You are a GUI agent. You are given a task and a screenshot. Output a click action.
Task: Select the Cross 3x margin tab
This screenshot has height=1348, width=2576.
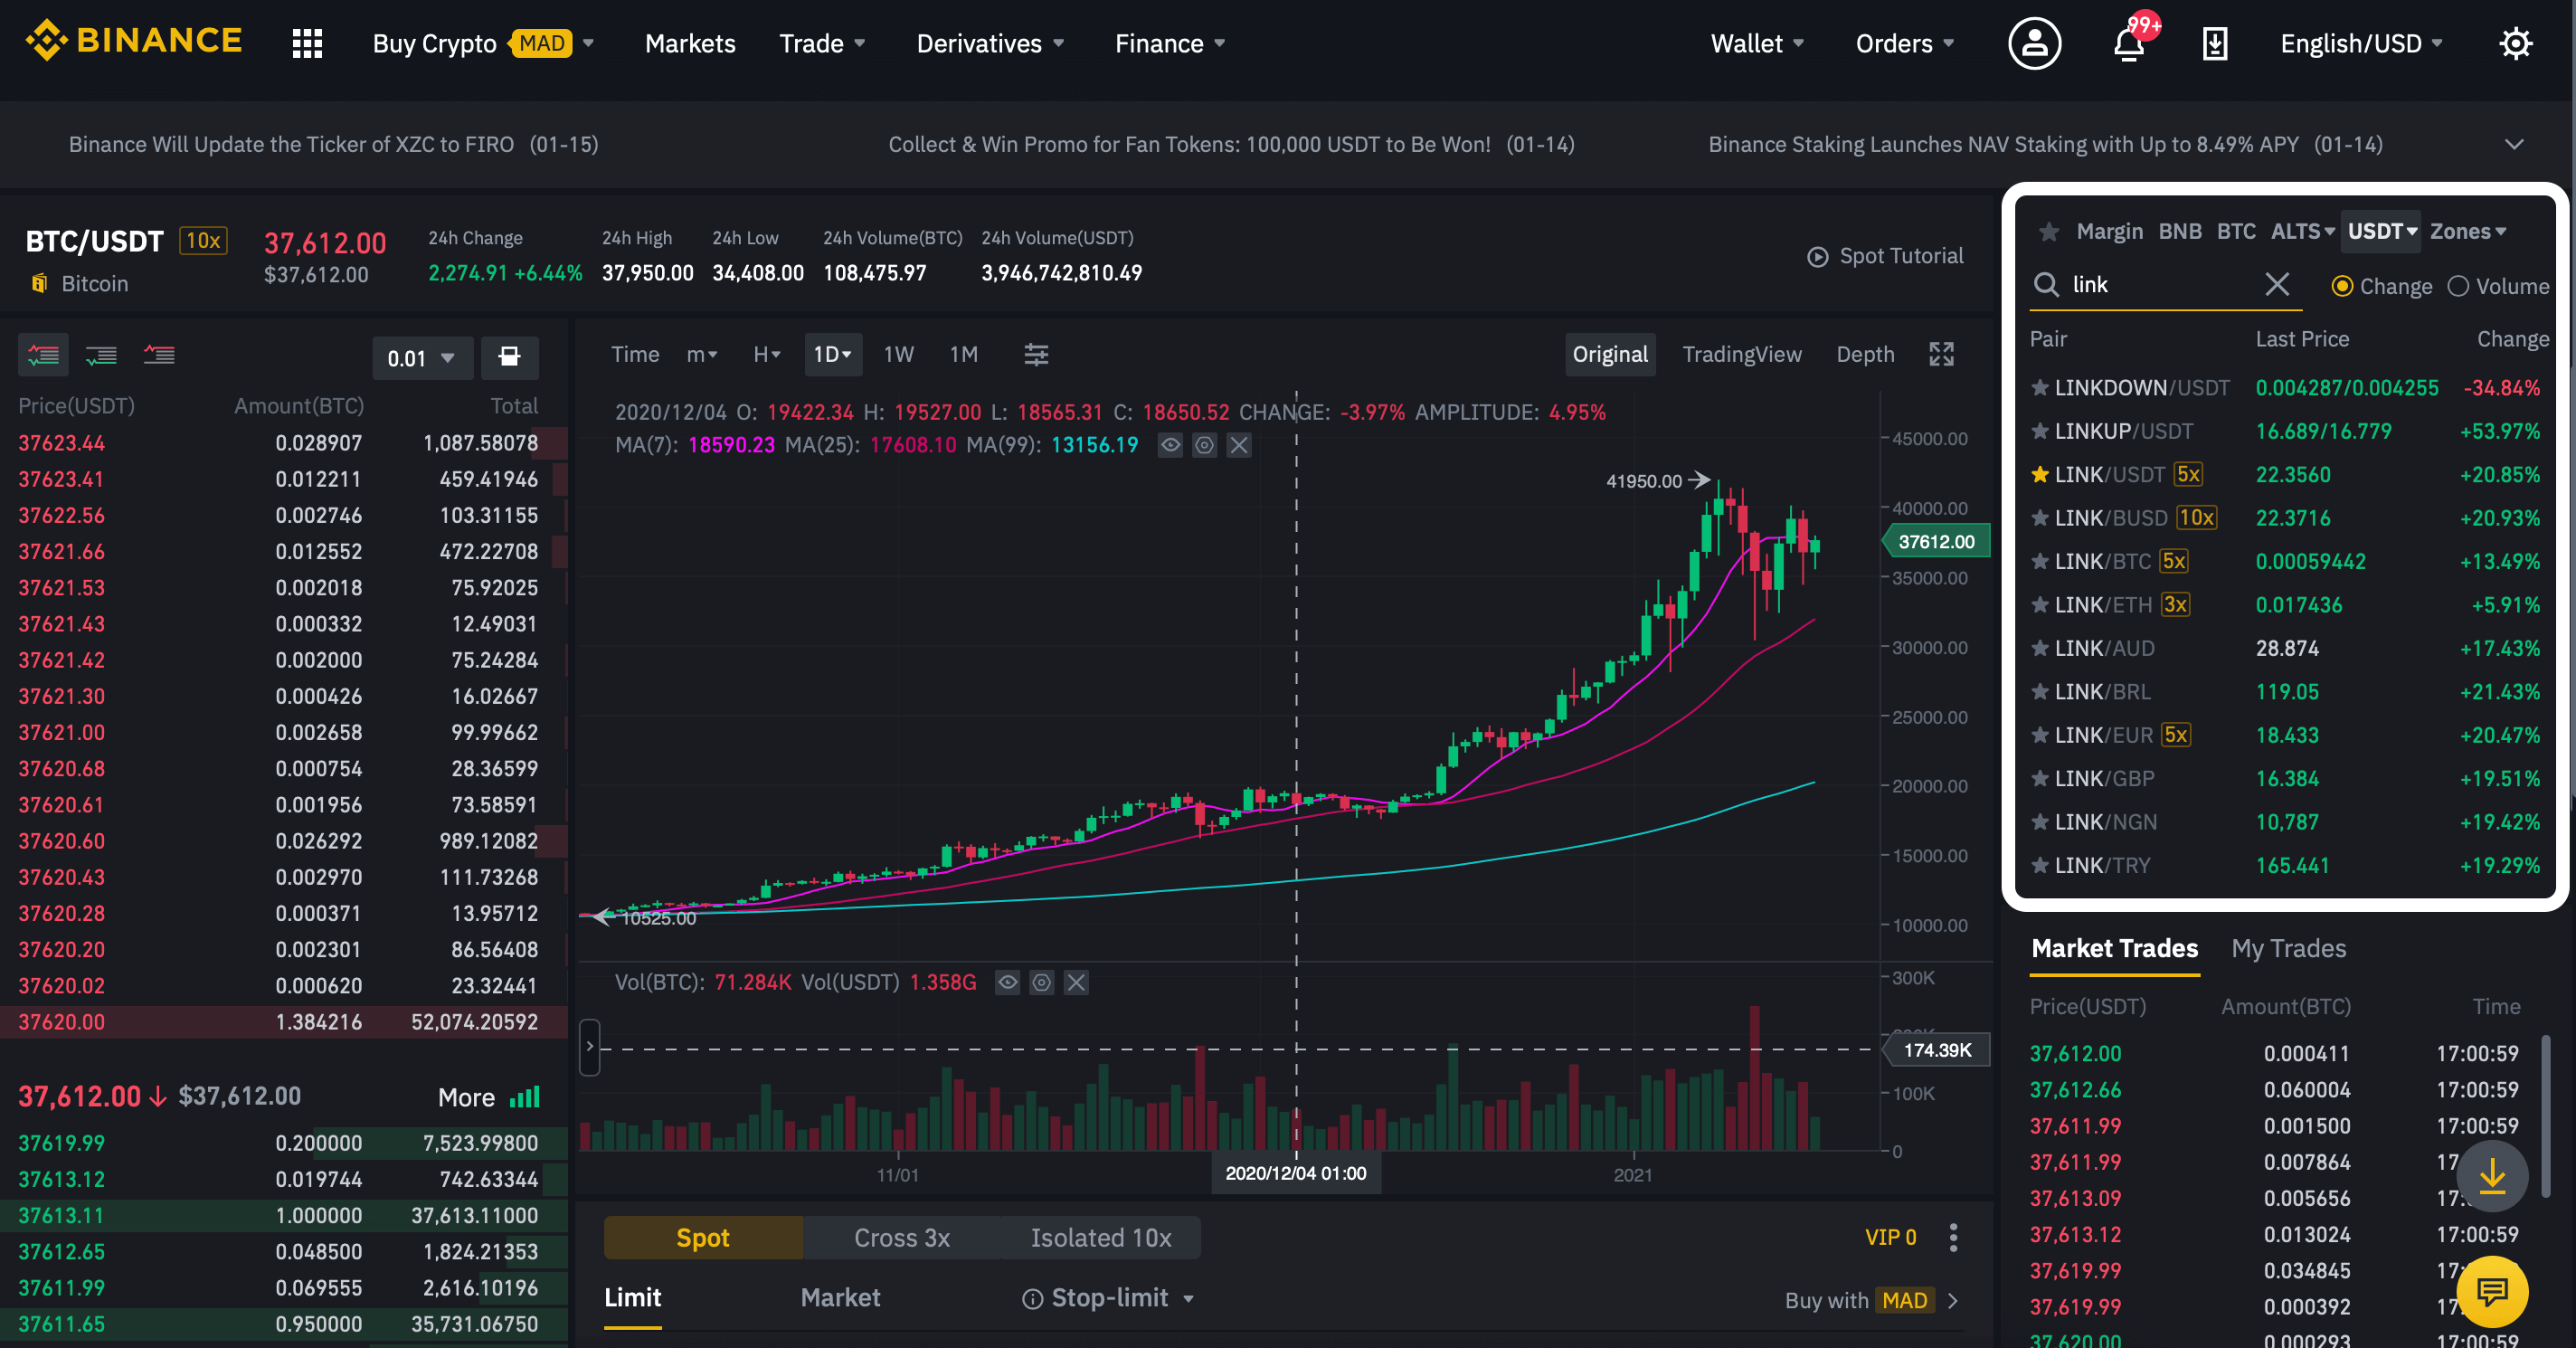901,1238
